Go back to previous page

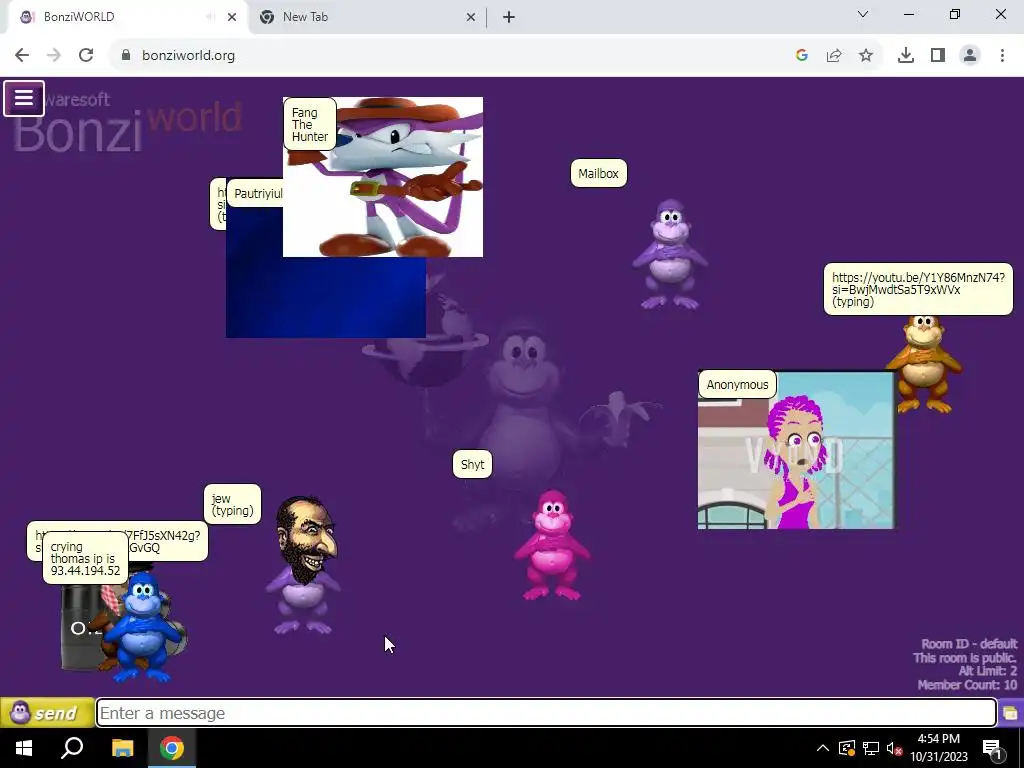click(22, 55)
